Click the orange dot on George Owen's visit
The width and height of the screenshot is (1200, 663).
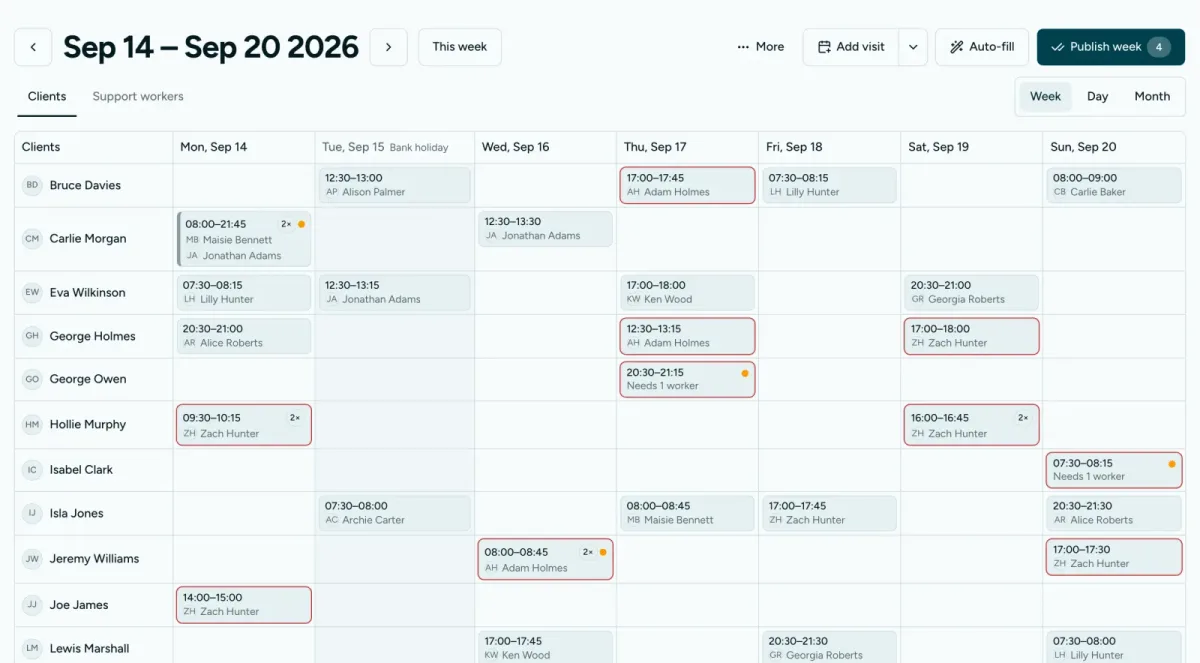pyautogui.click(x=745, y=373)
